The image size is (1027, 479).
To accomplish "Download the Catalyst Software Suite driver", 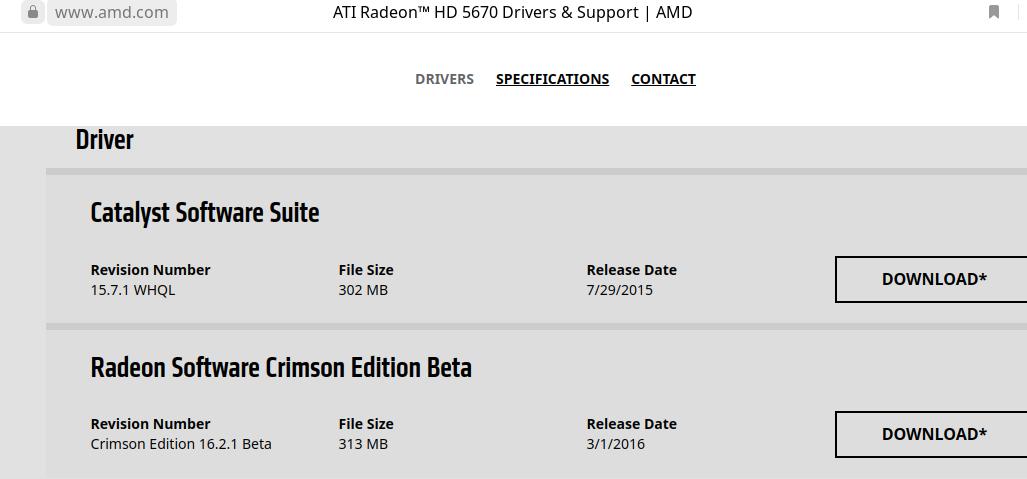I will point(933,279).
